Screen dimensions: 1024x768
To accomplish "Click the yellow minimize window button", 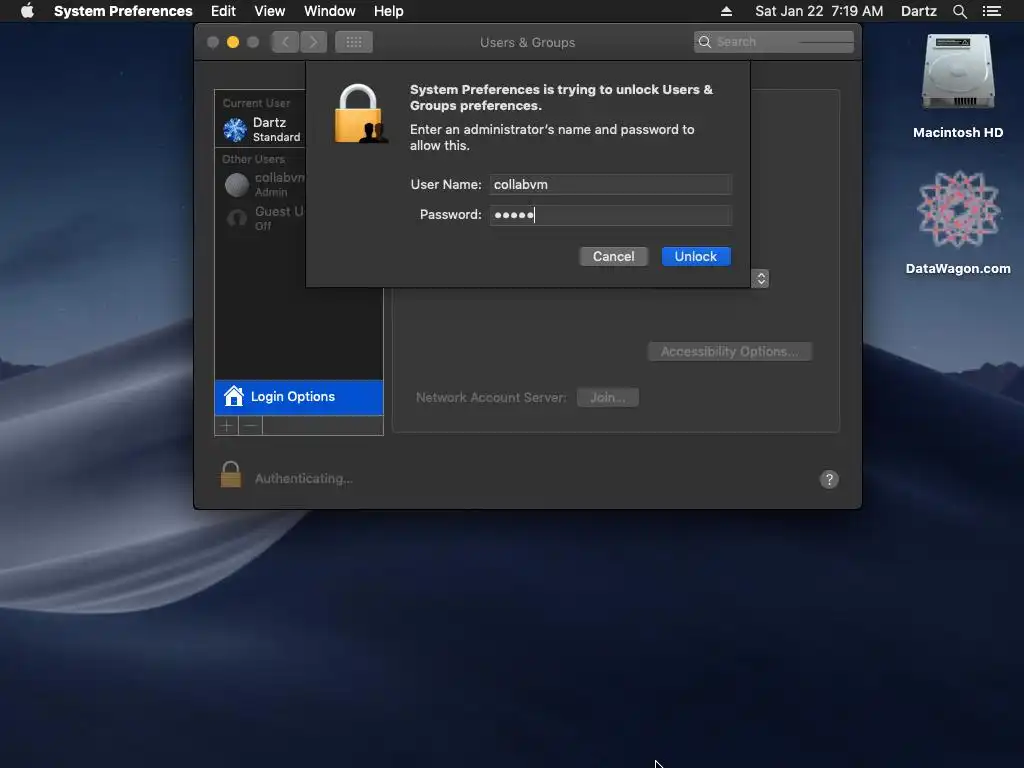I will pyautogui.click(x=232, y=42).
